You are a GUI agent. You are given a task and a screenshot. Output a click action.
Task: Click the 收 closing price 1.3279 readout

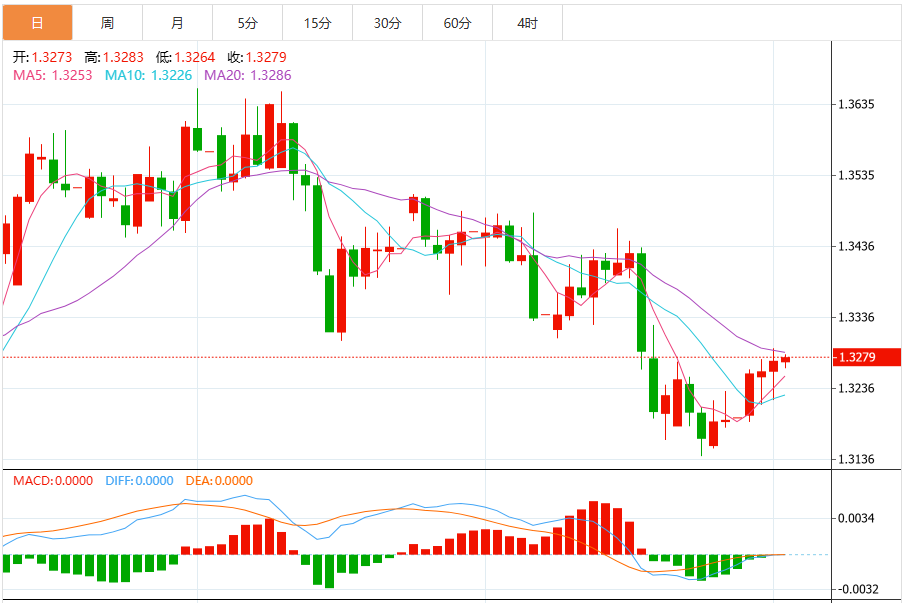(x=257, y=57)
